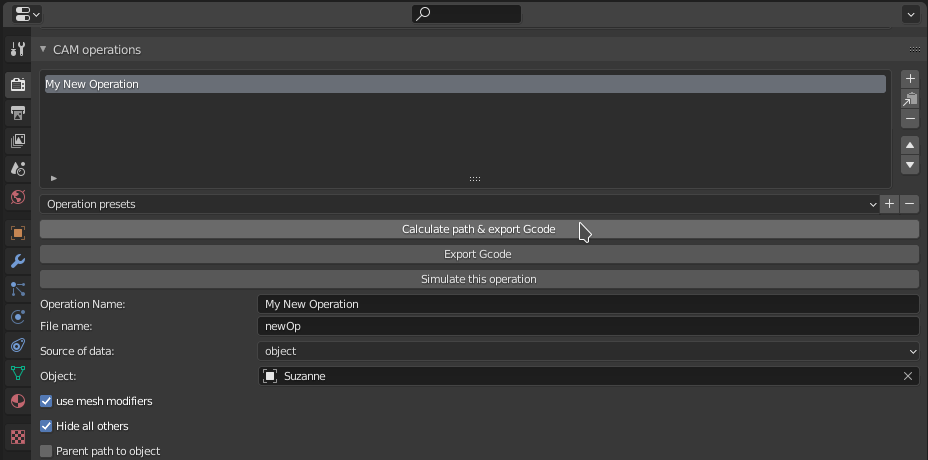Screen dimensions: 928x460
Task: Copy the selected CAM operation
Action: (910, 99)
